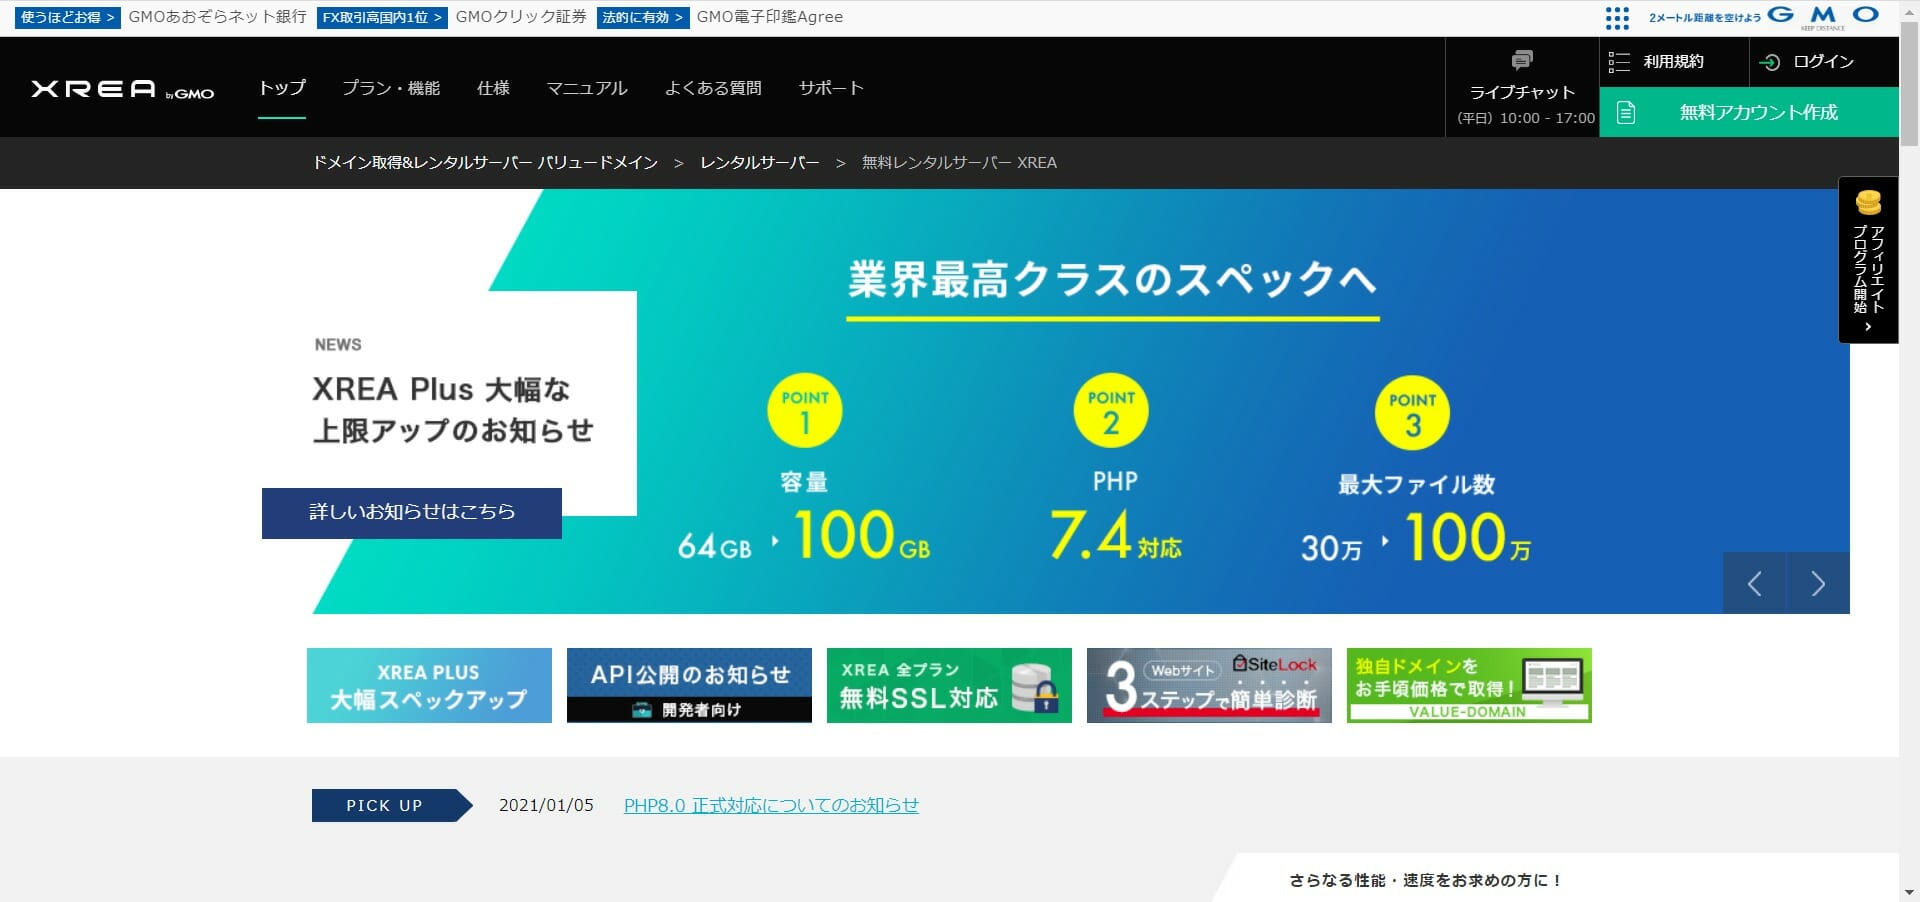
Task: Click the document icon on free account button
Action: click(x=1626, y=113)
